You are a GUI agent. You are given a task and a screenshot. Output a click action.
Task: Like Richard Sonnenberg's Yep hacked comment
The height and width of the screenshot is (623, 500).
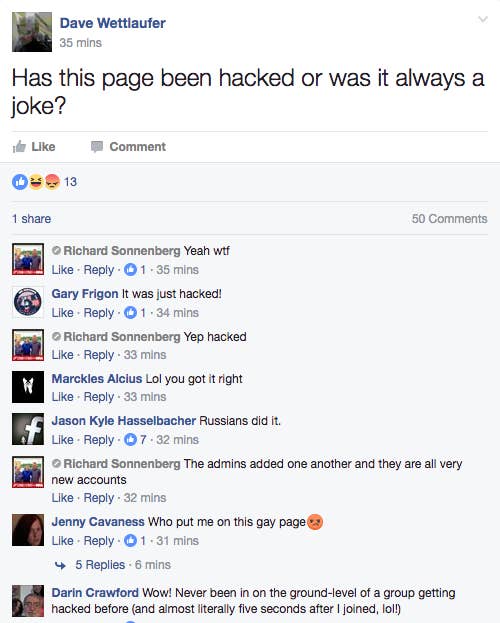(62, 354)
